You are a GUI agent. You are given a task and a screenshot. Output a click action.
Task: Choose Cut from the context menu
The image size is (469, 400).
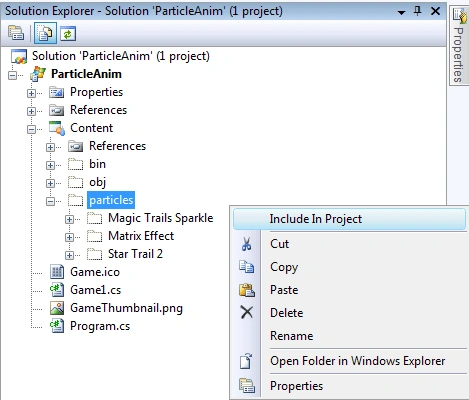click(349, 244)
